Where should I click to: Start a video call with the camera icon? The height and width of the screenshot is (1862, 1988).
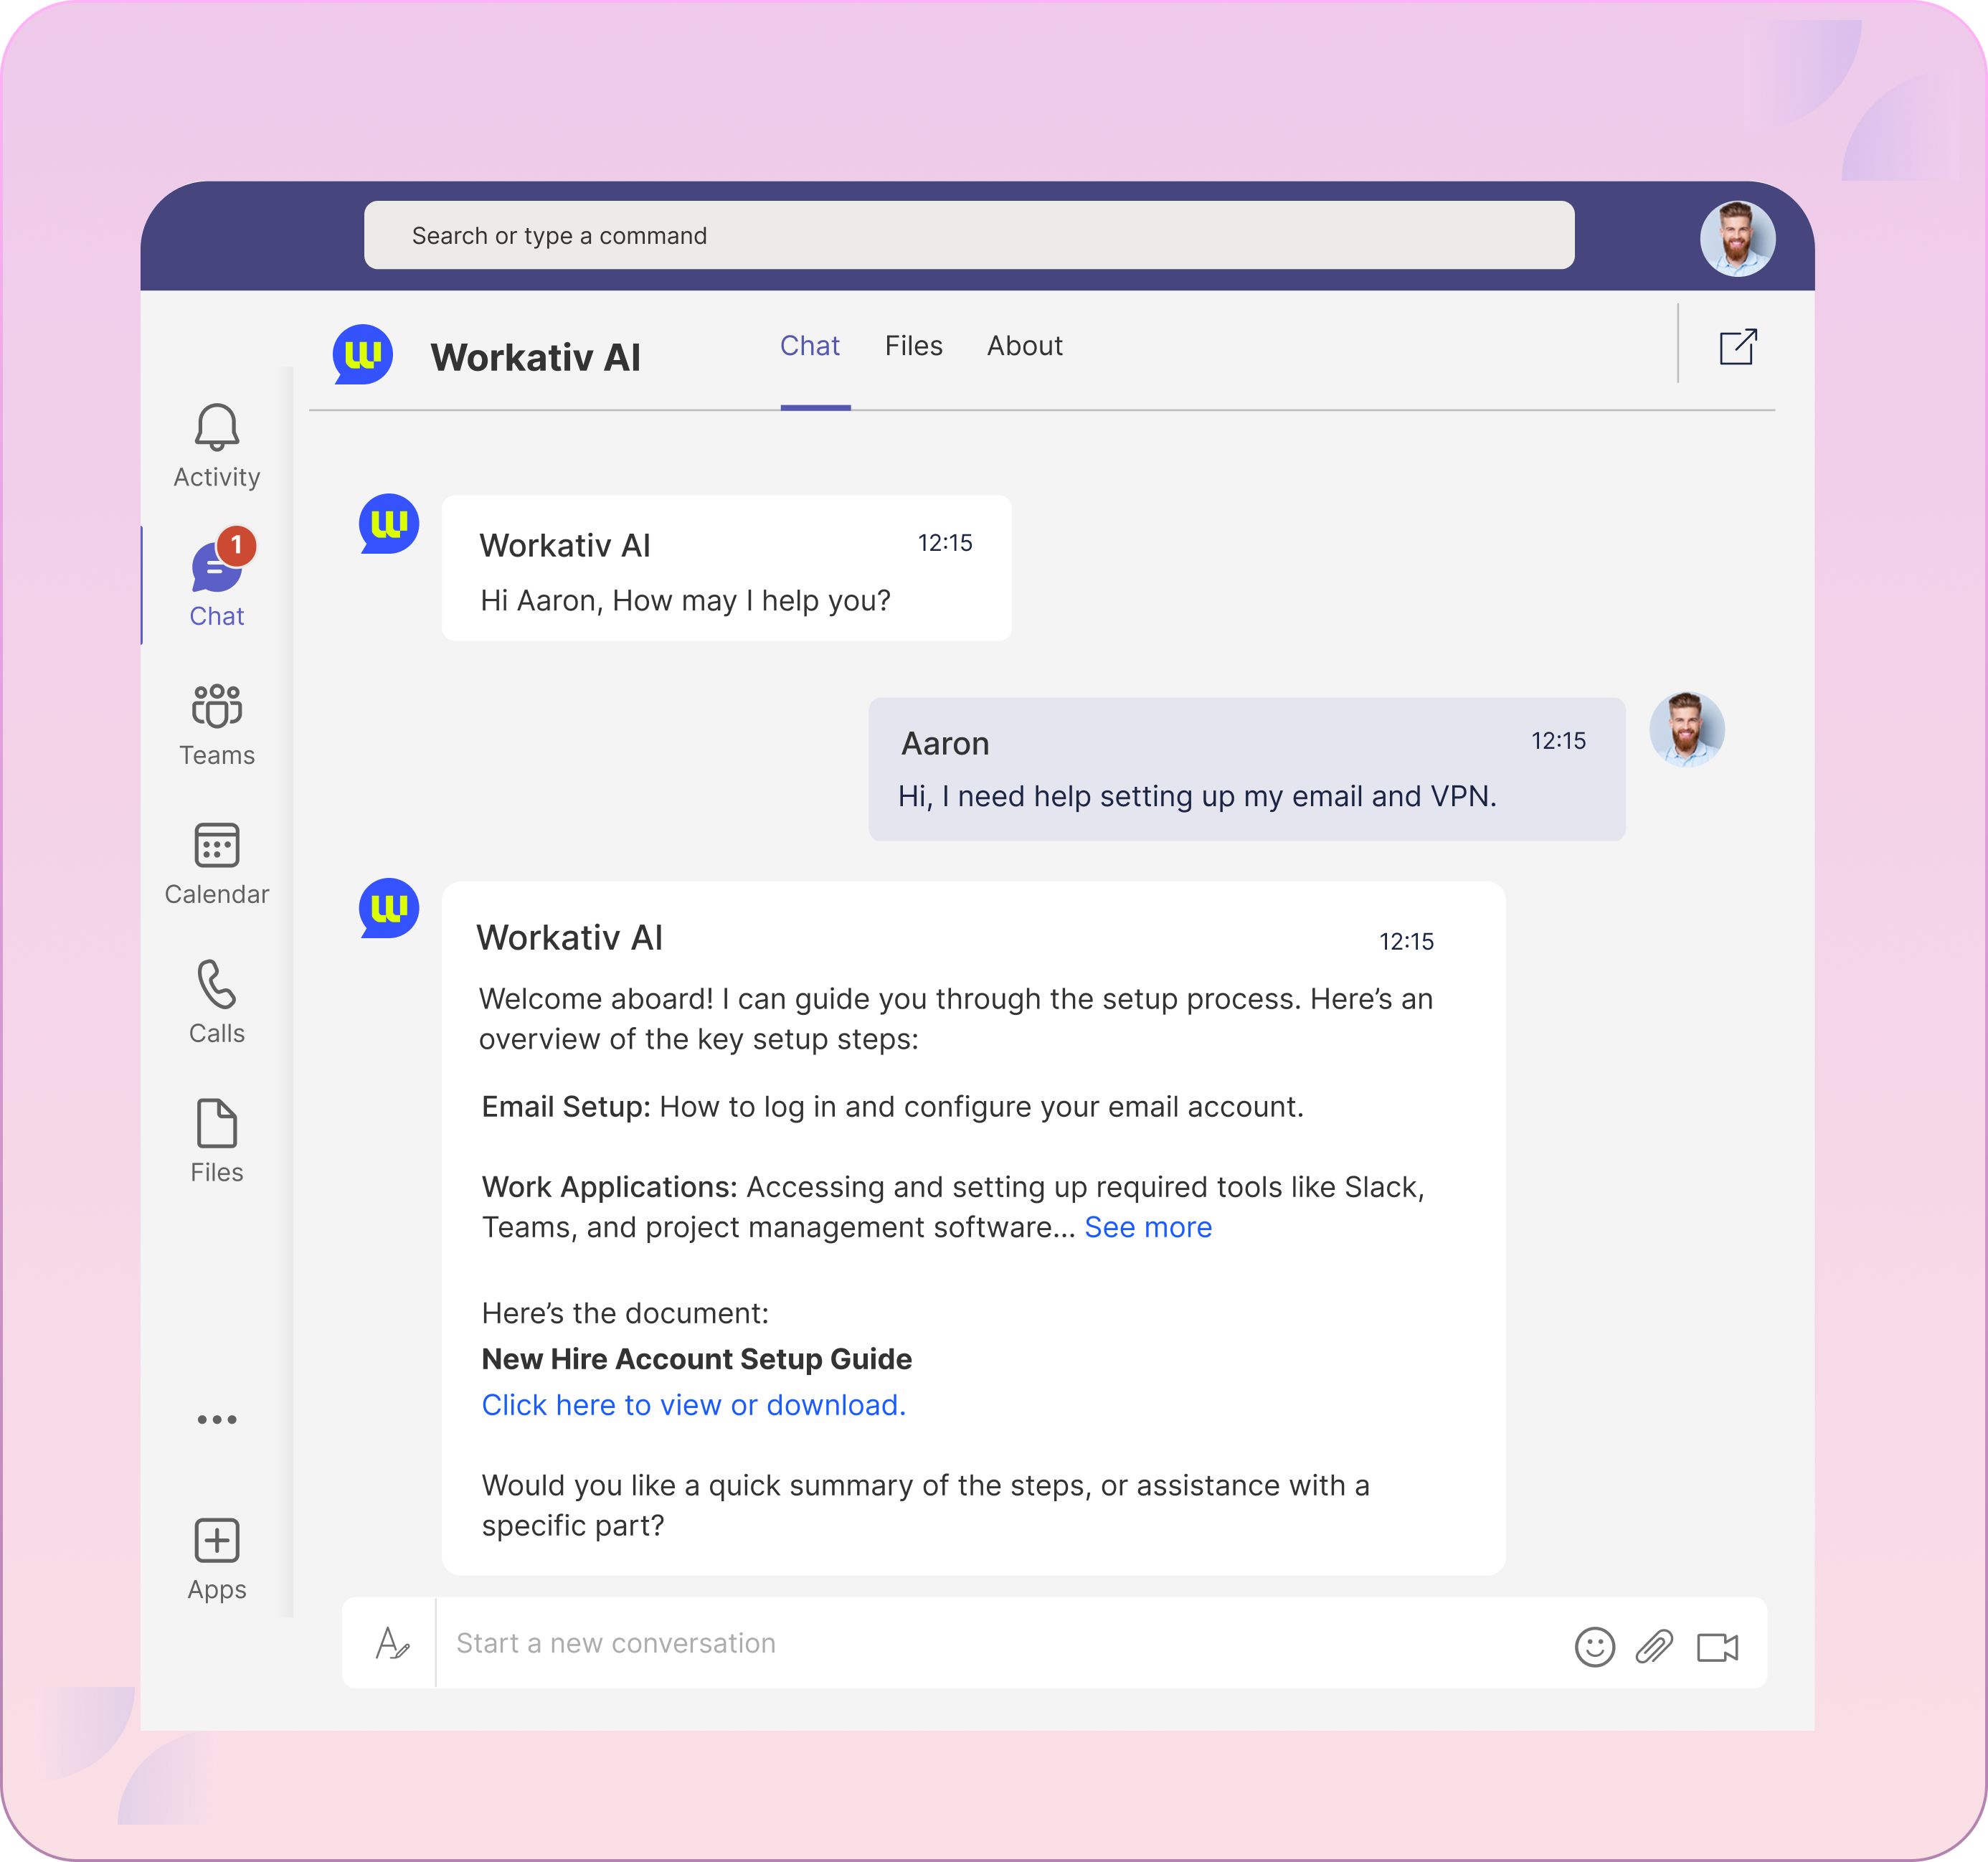point(1717,1647)
